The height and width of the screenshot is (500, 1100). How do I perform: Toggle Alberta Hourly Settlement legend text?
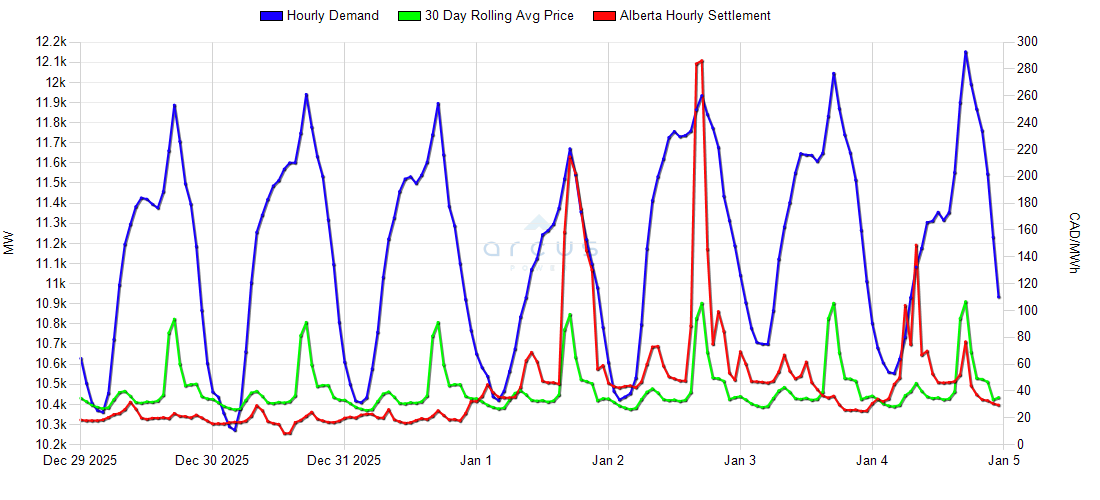click(695, 16)
